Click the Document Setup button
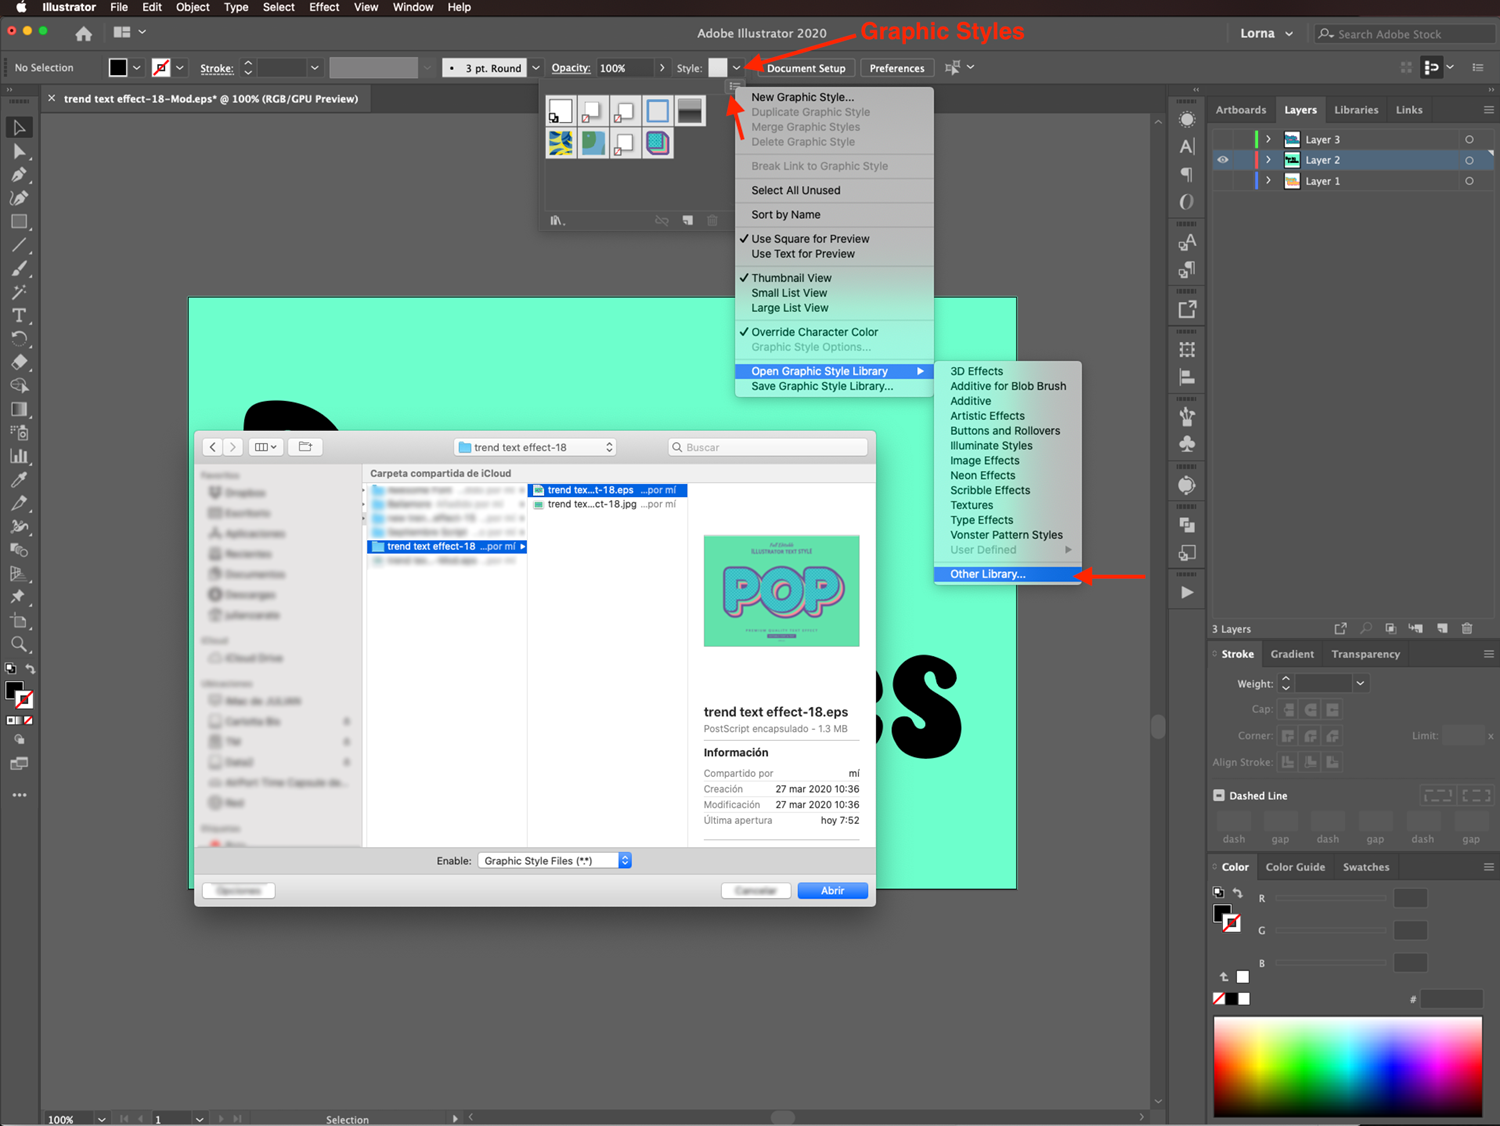This screenshot has height=1126, width=1500. tap(806, 68)
